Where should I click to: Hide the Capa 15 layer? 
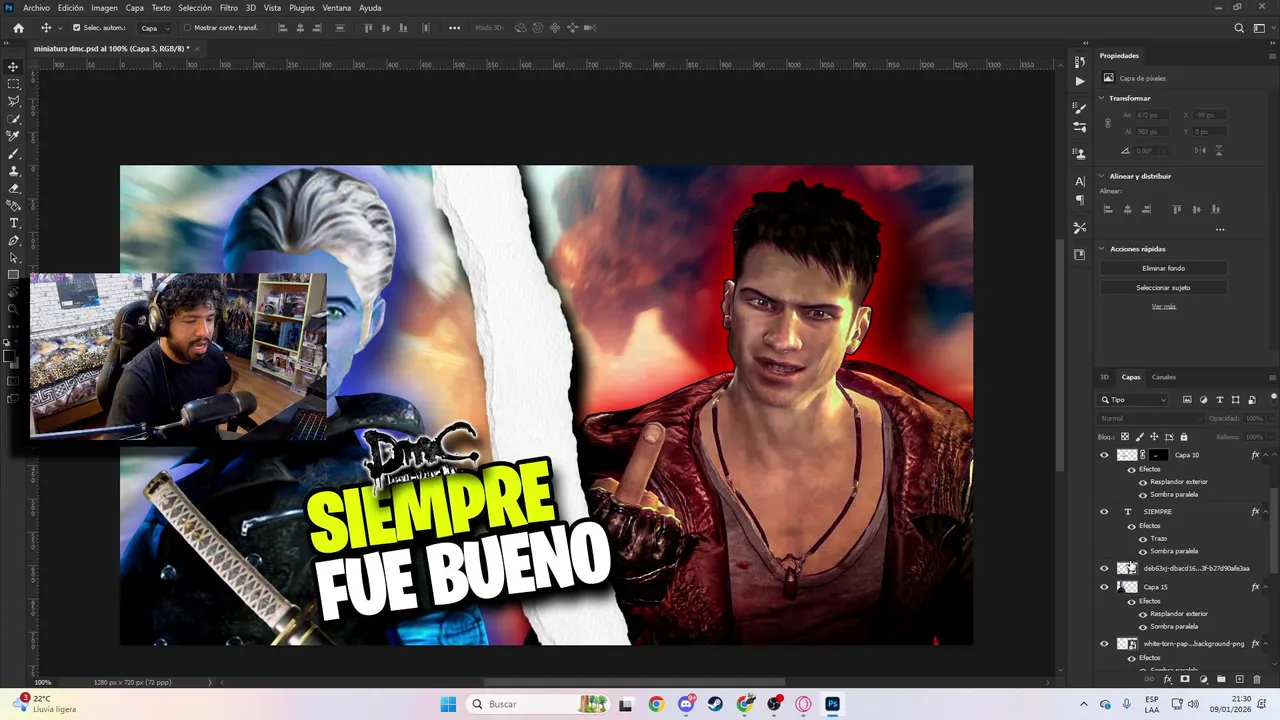1104,587
